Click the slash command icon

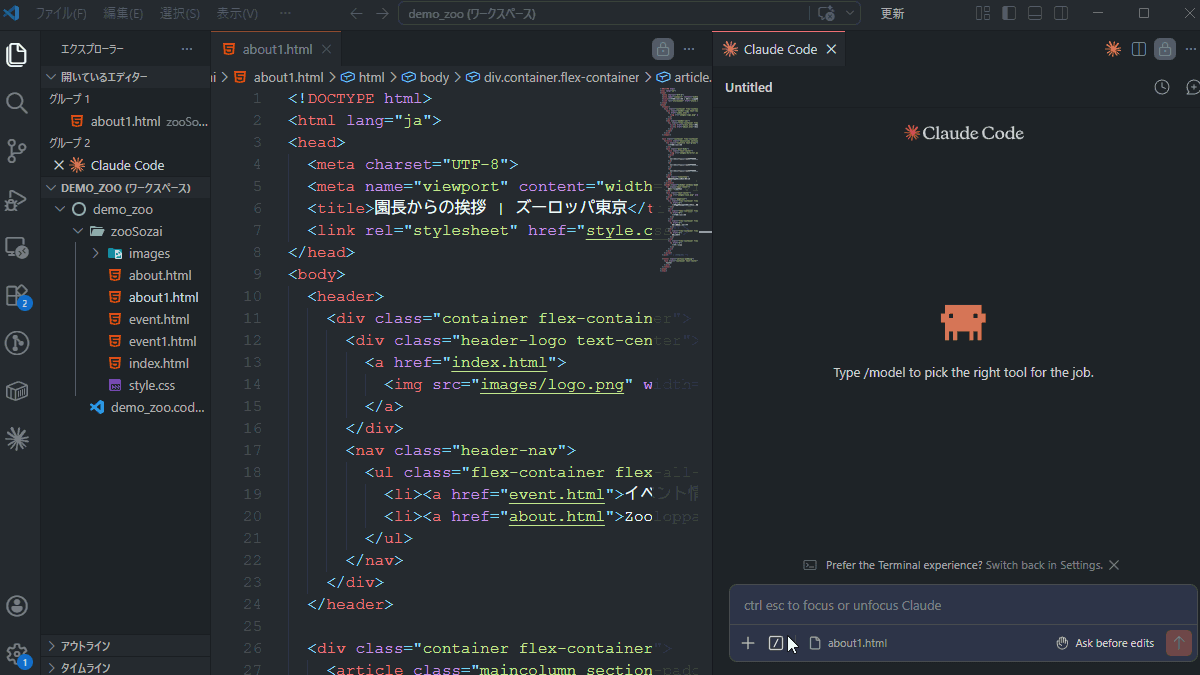point(776,643)
